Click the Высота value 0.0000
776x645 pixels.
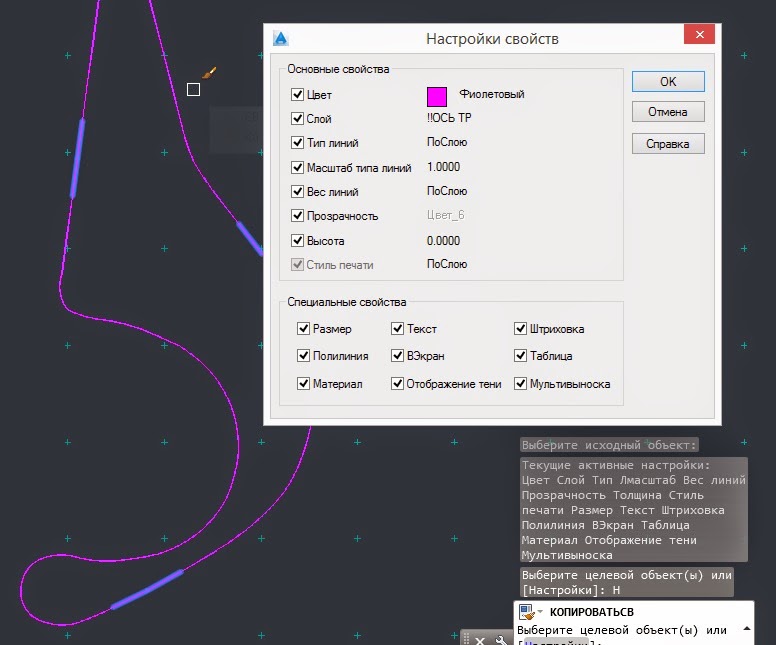(443, 241)
